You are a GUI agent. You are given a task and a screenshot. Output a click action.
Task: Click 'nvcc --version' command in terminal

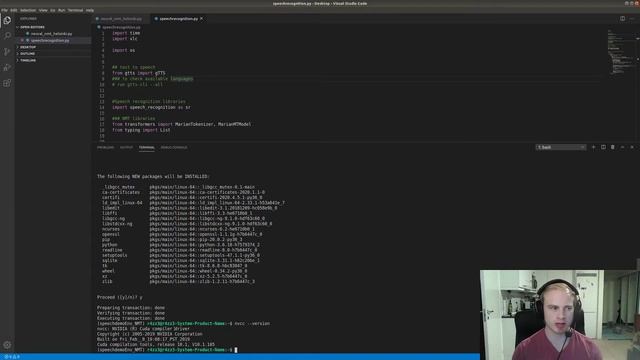252,324
